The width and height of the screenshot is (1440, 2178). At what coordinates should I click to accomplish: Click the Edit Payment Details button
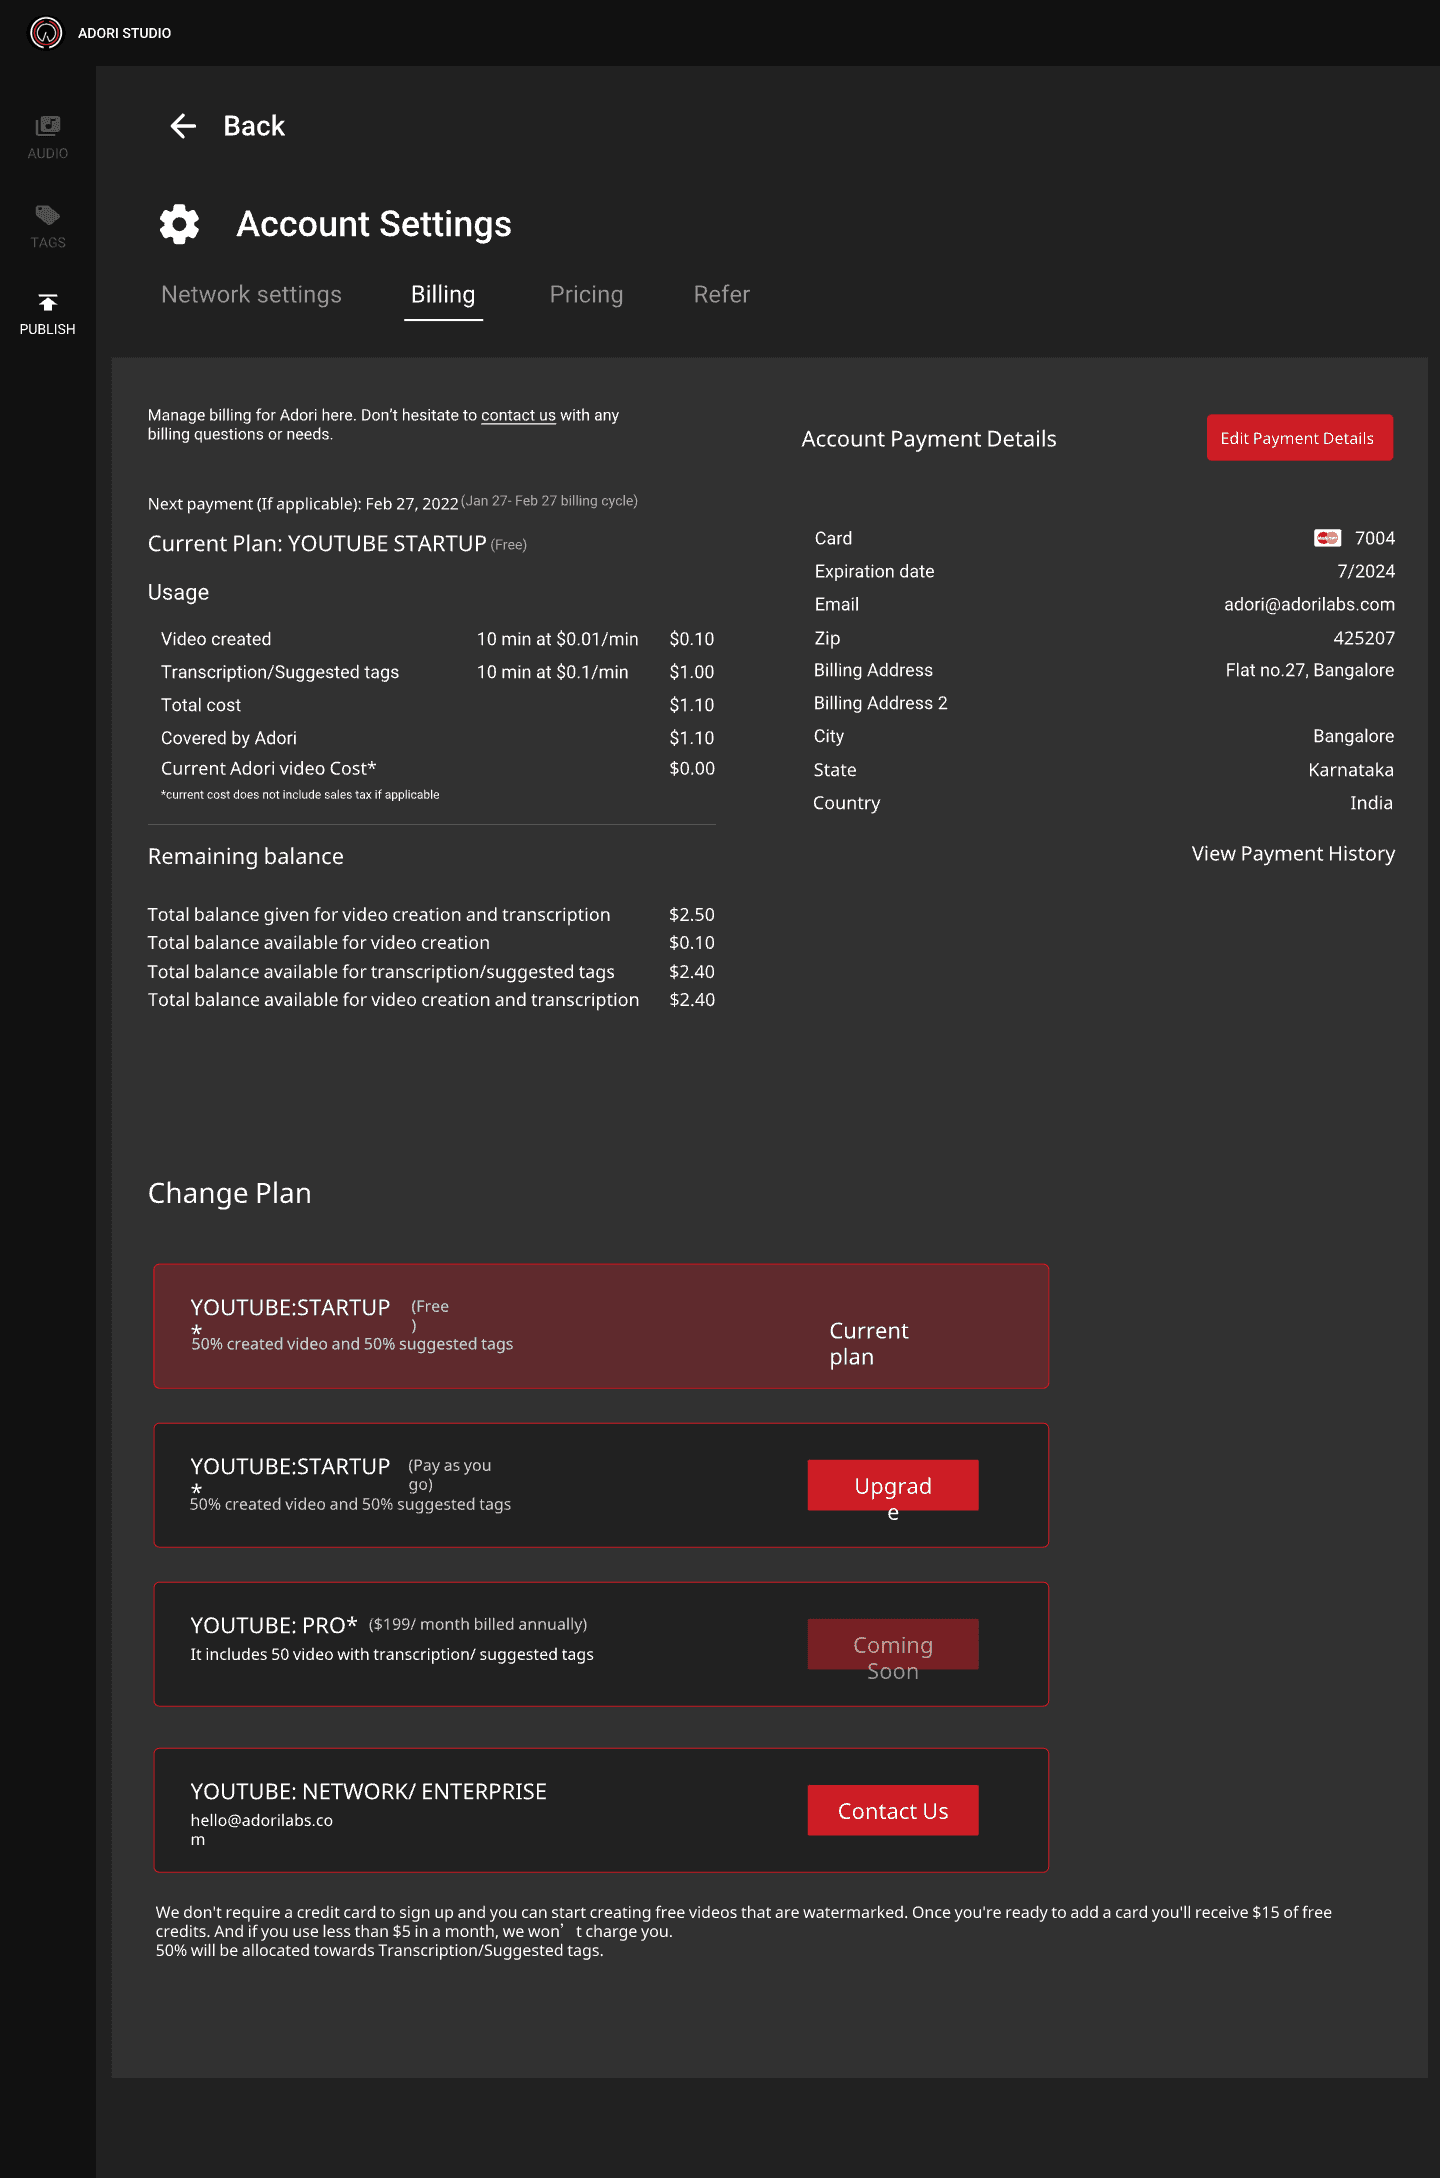(1299, 438)
